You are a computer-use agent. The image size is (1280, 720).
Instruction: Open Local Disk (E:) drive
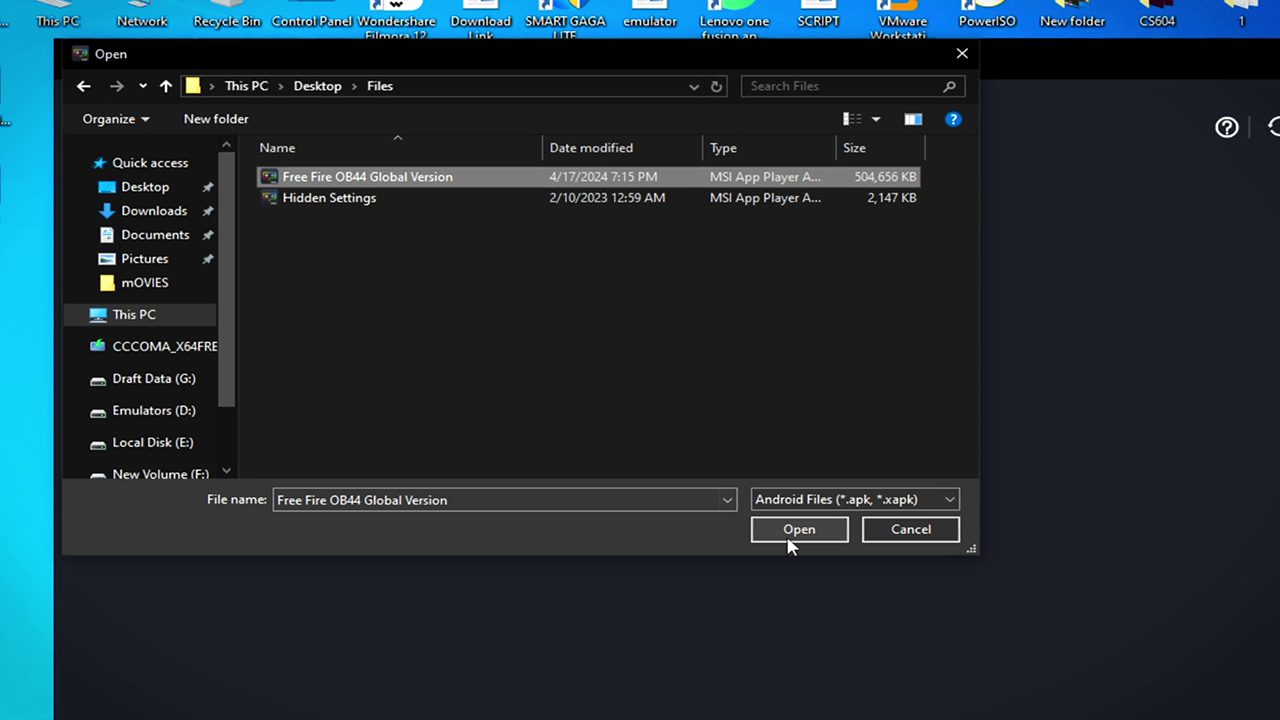[153, 443]
